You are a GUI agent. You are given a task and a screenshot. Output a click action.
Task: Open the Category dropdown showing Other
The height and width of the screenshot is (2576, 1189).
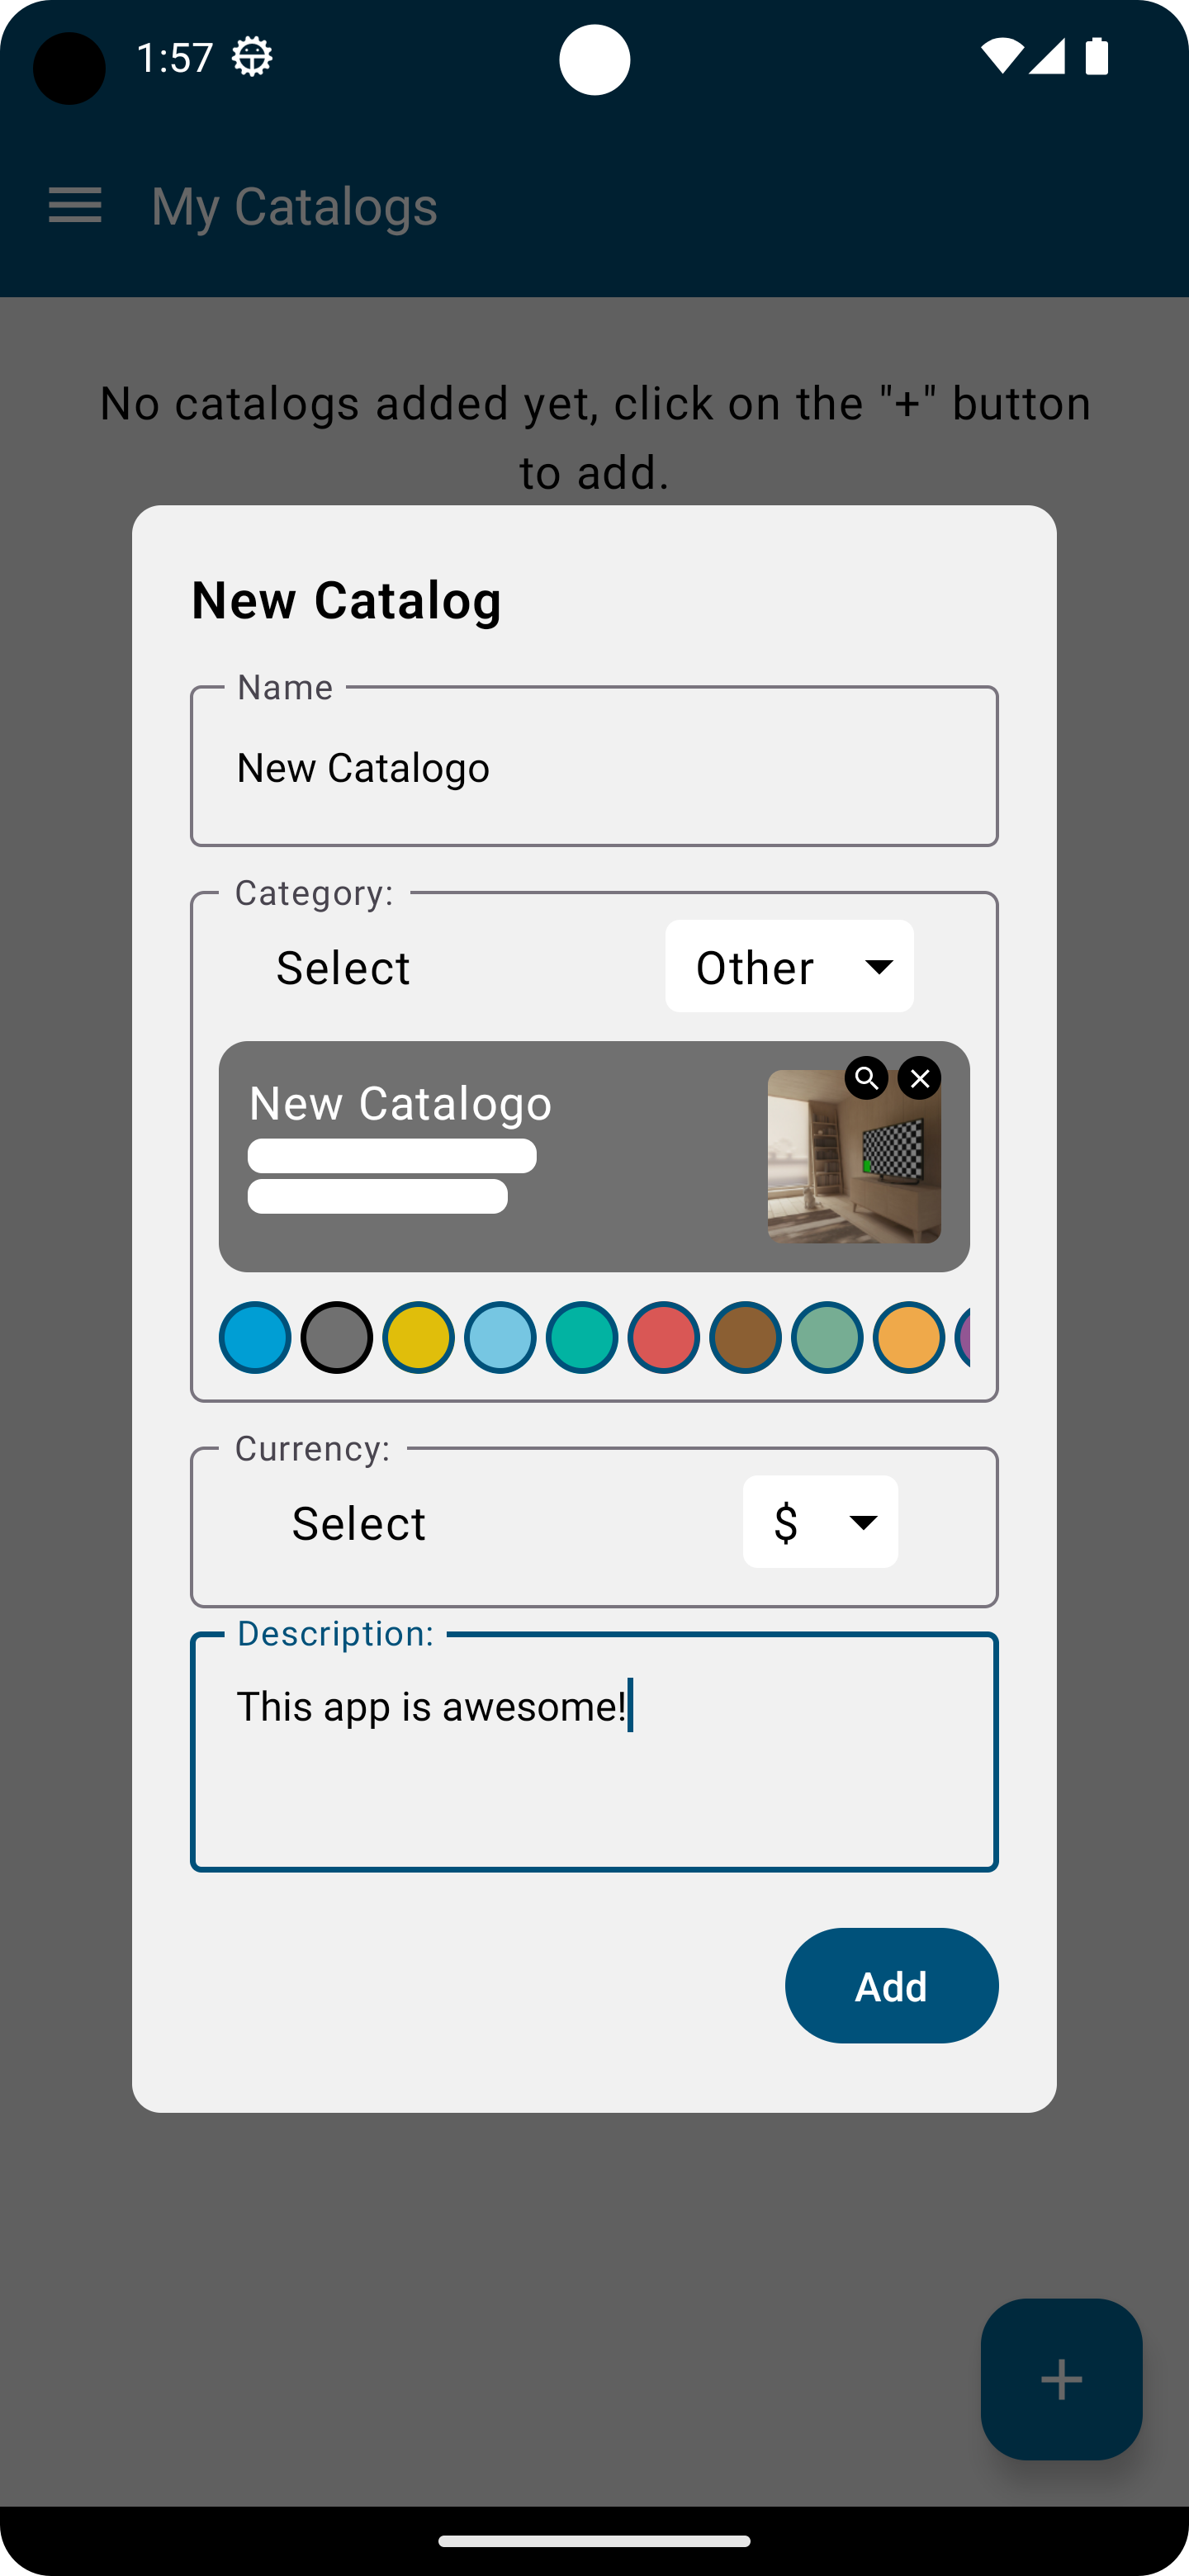click(789, 966)
